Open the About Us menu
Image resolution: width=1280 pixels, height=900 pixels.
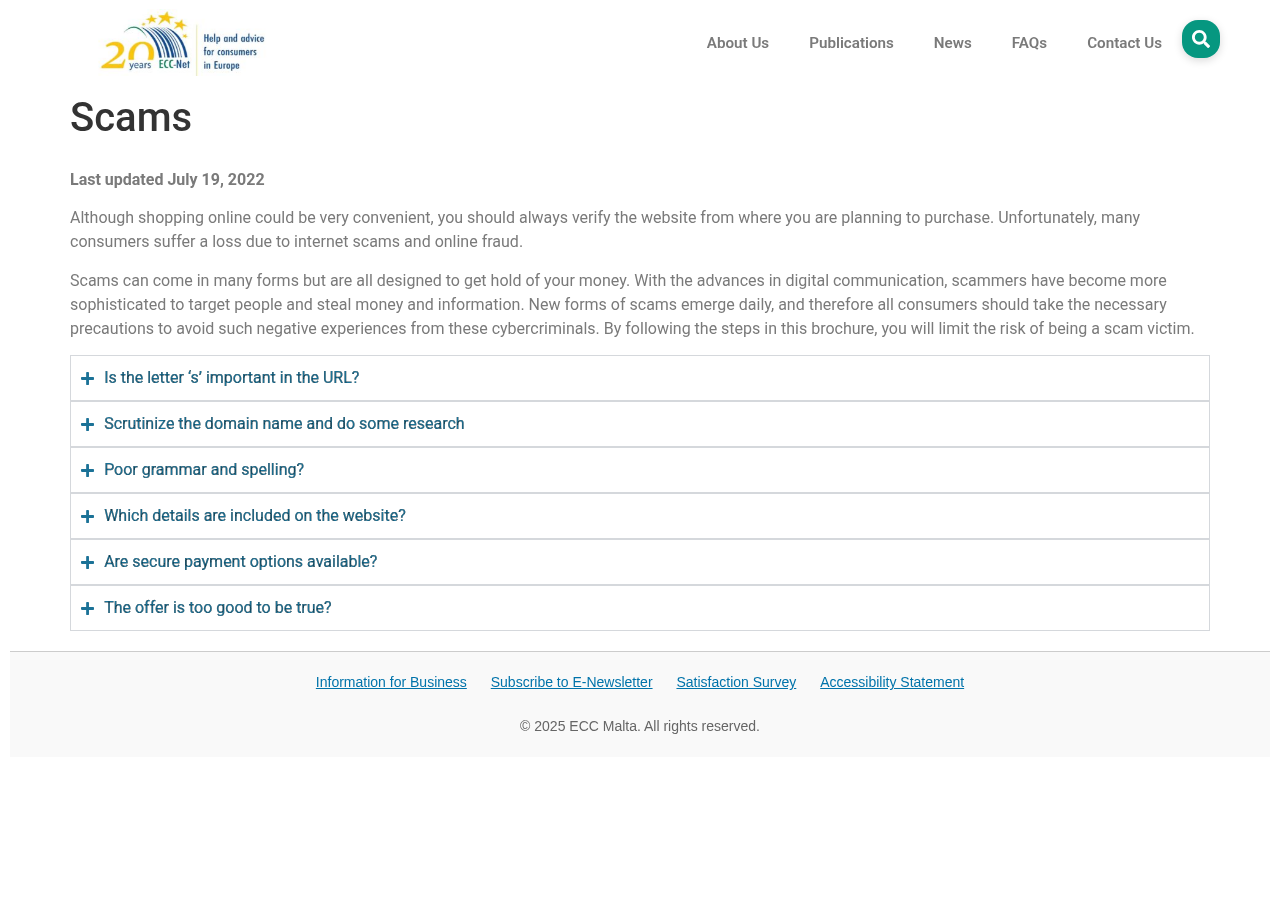(738, 43)
